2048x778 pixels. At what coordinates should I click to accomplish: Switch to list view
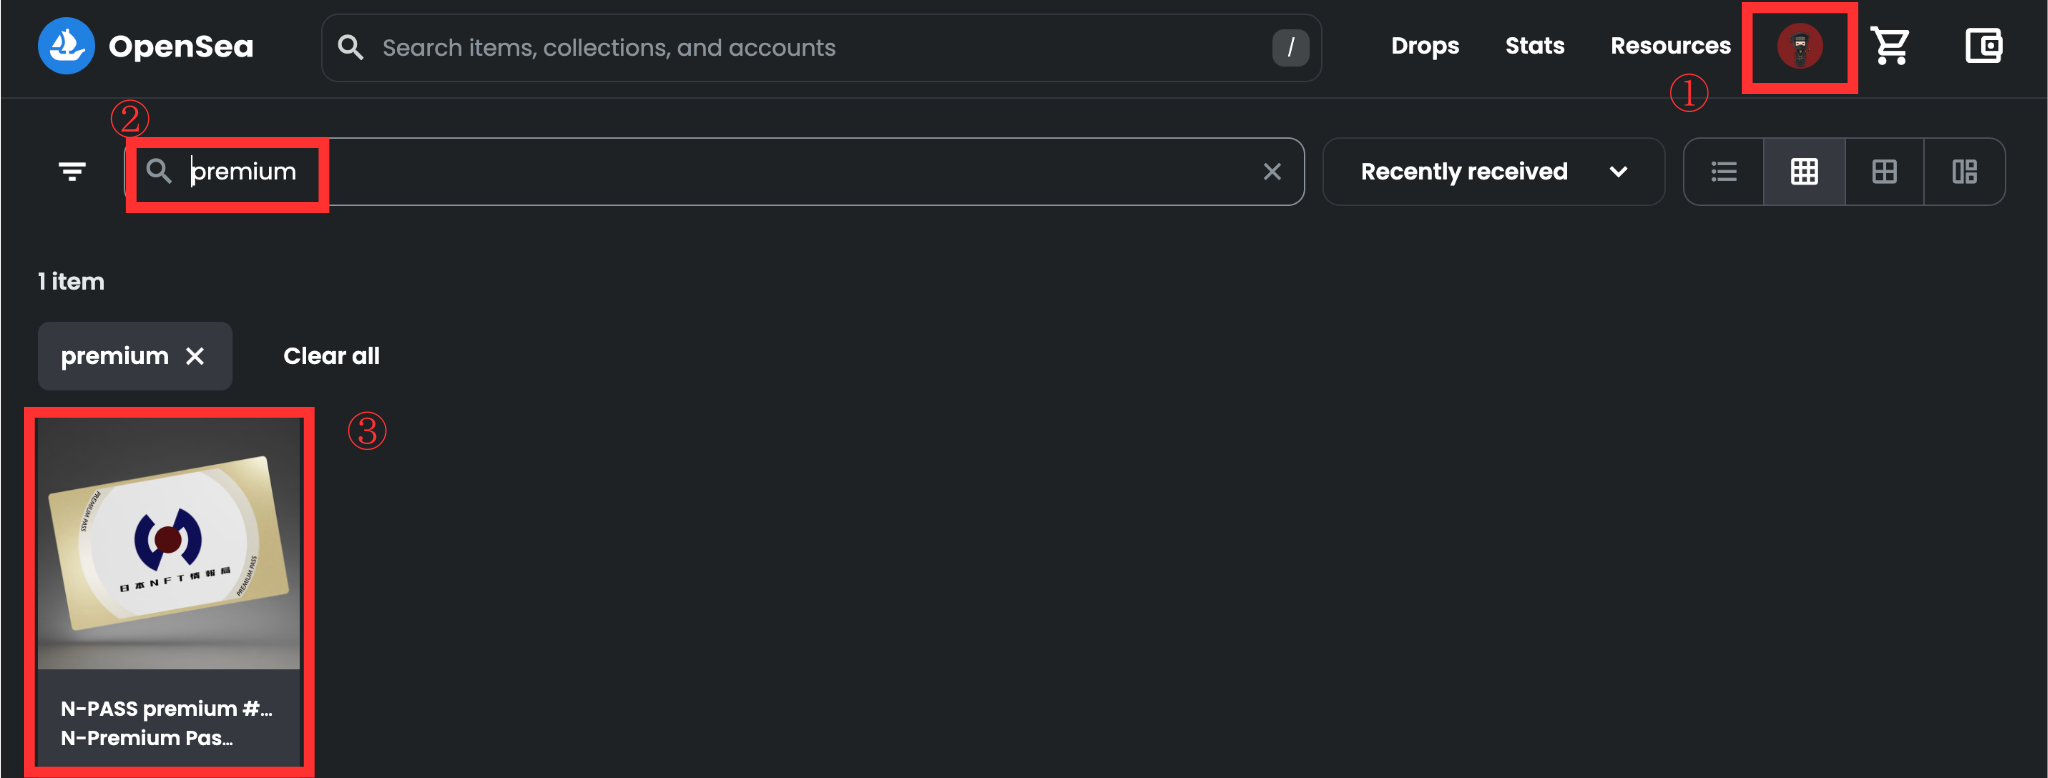click(1724, 172)
